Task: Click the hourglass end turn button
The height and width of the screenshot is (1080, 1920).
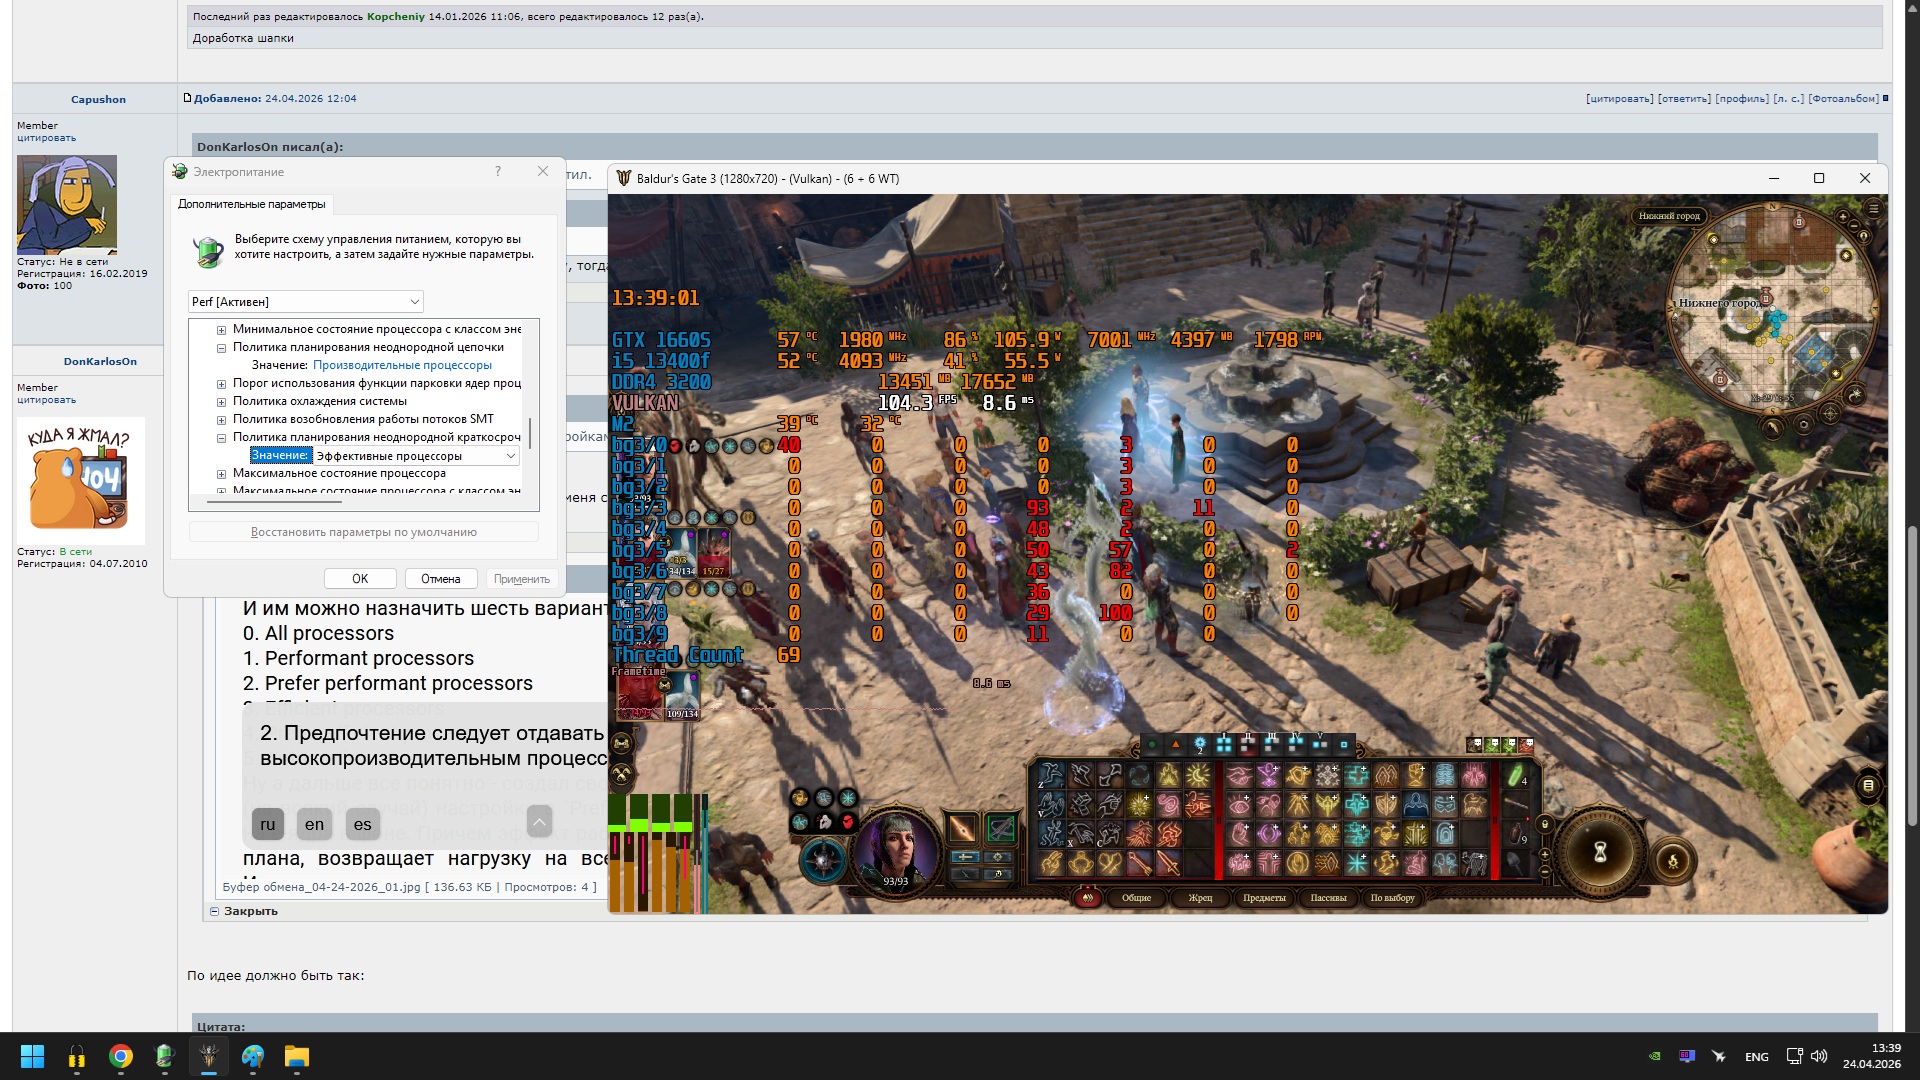Action: click(1600, 852)
